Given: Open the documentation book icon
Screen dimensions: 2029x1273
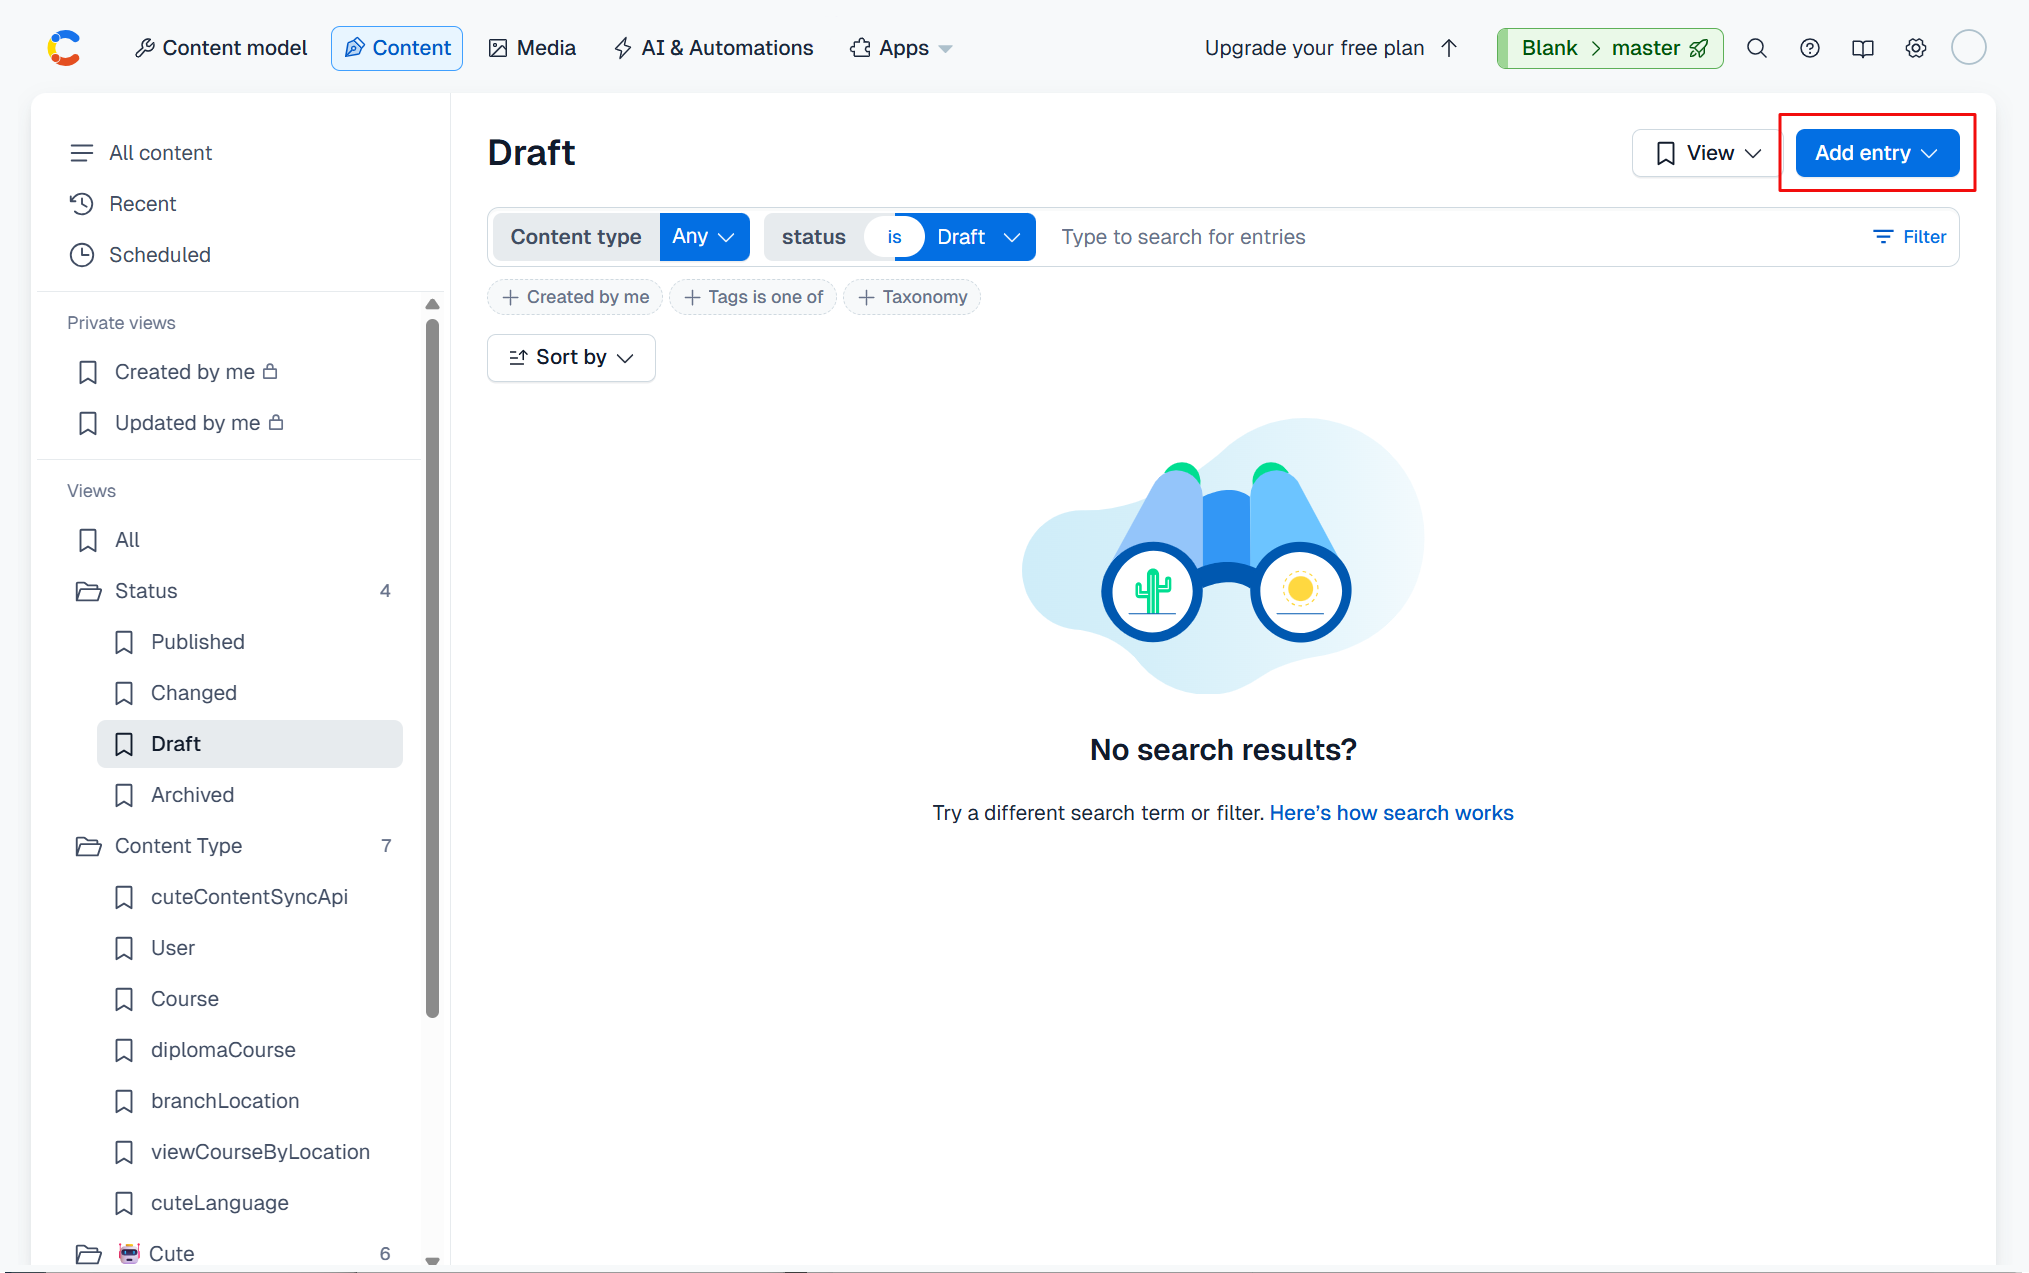Looking at the screenshot, I should point(1862,48).
